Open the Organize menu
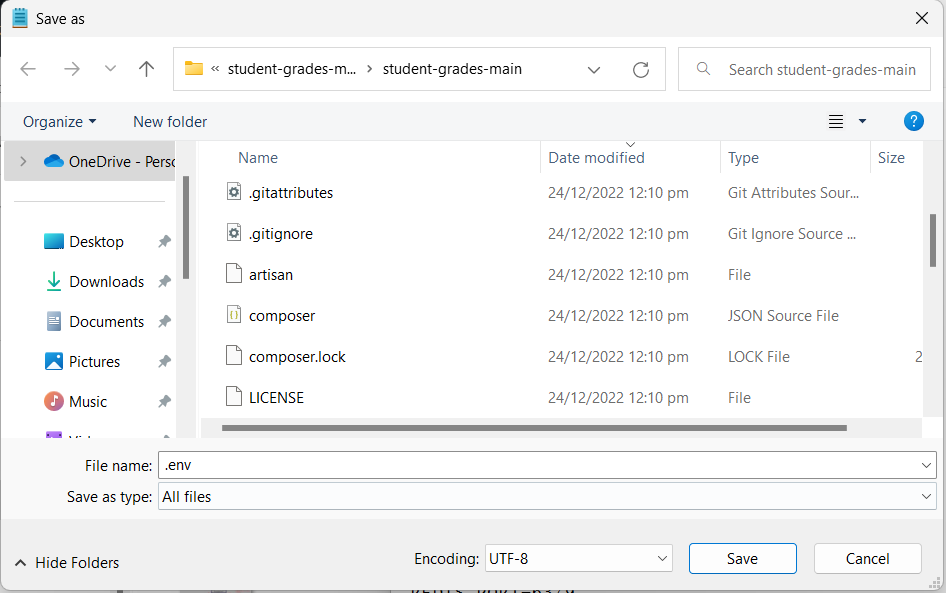This screenshot has width=946, height=593. [59, 122]
